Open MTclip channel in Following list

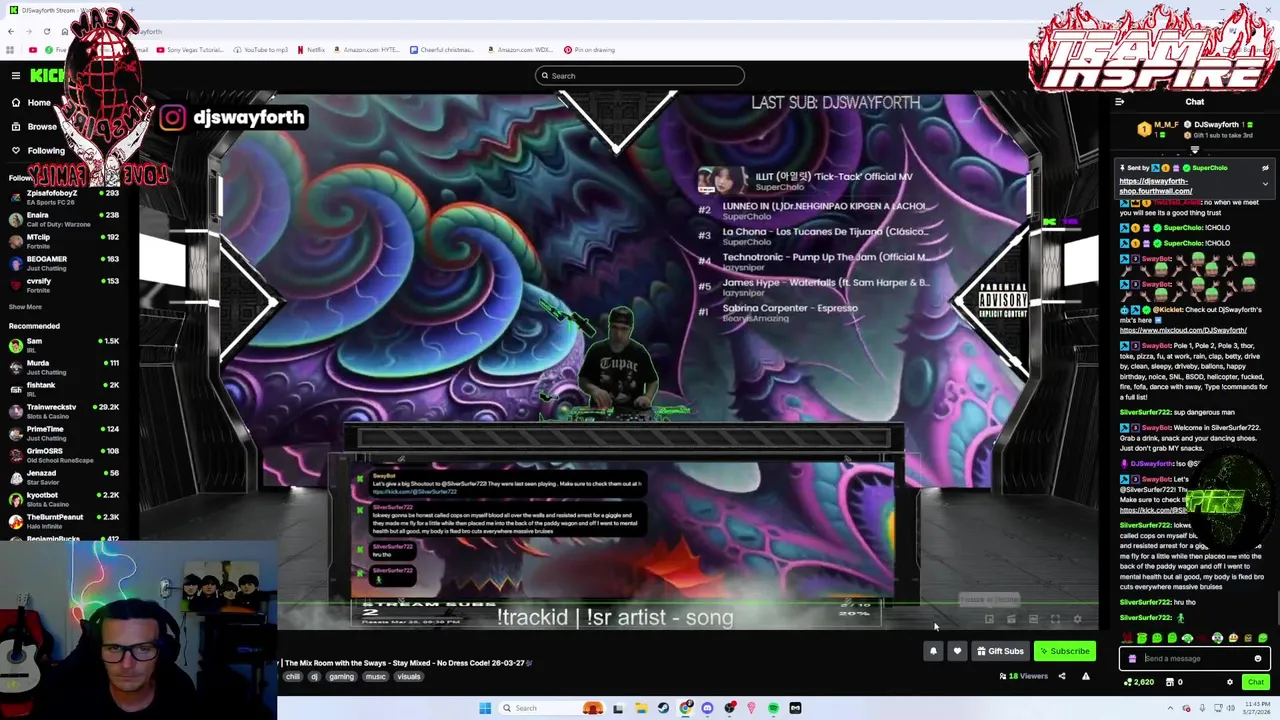point(64,241)
